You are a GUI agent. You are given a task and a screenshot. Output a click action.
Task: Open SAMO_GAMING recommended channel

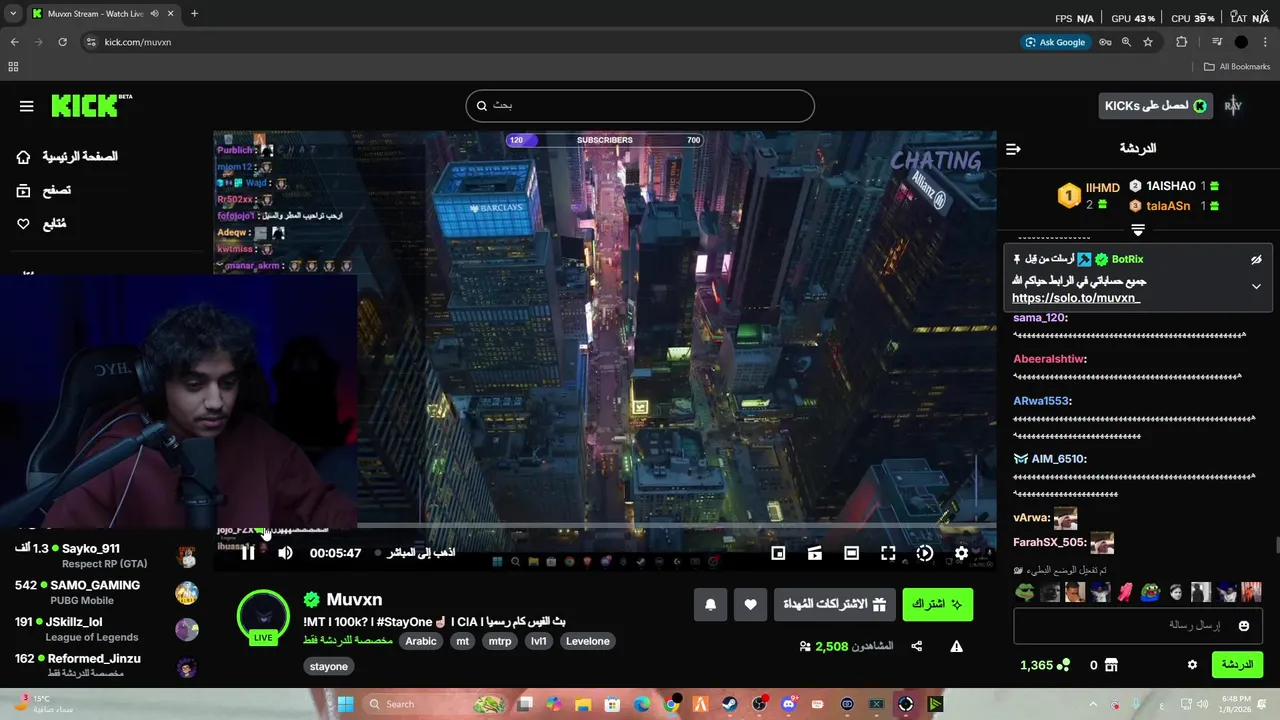[x=106, y=592]
